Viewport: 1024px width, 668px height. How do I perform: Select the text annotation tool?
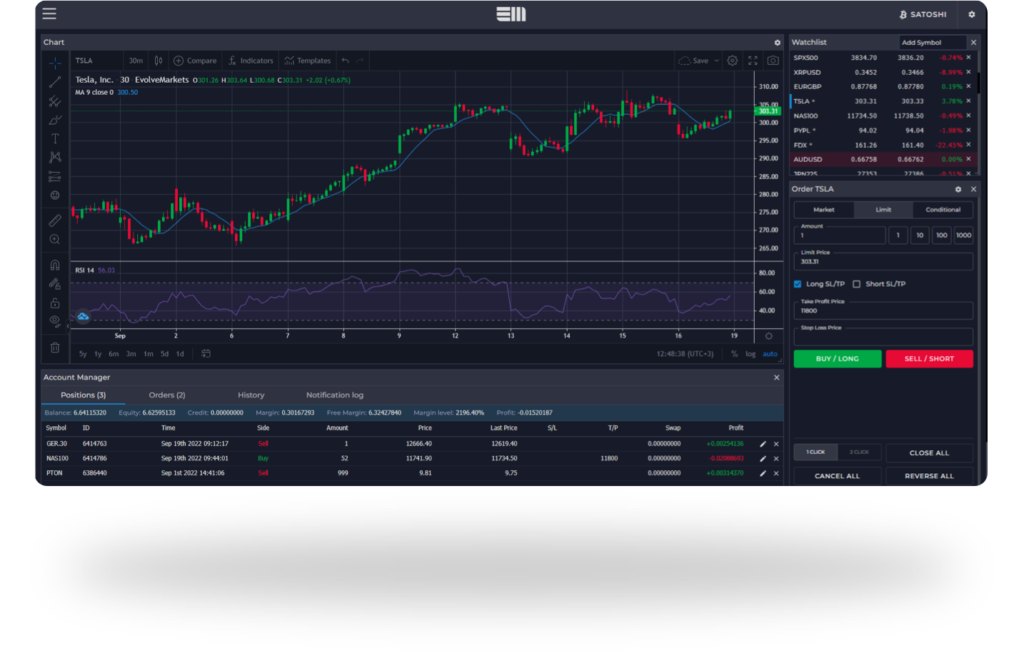coord(55,138)
